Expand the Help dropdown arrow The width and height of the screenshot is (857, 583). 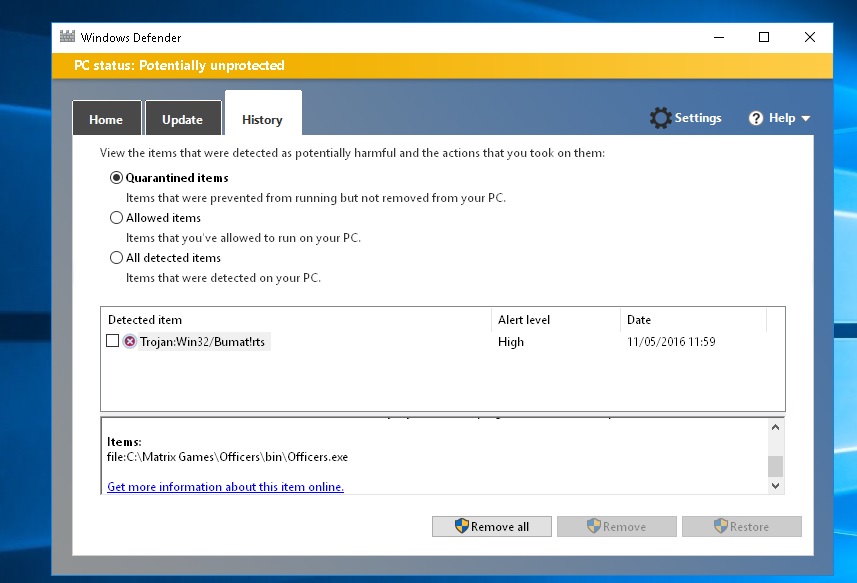[x=806, y=119]
